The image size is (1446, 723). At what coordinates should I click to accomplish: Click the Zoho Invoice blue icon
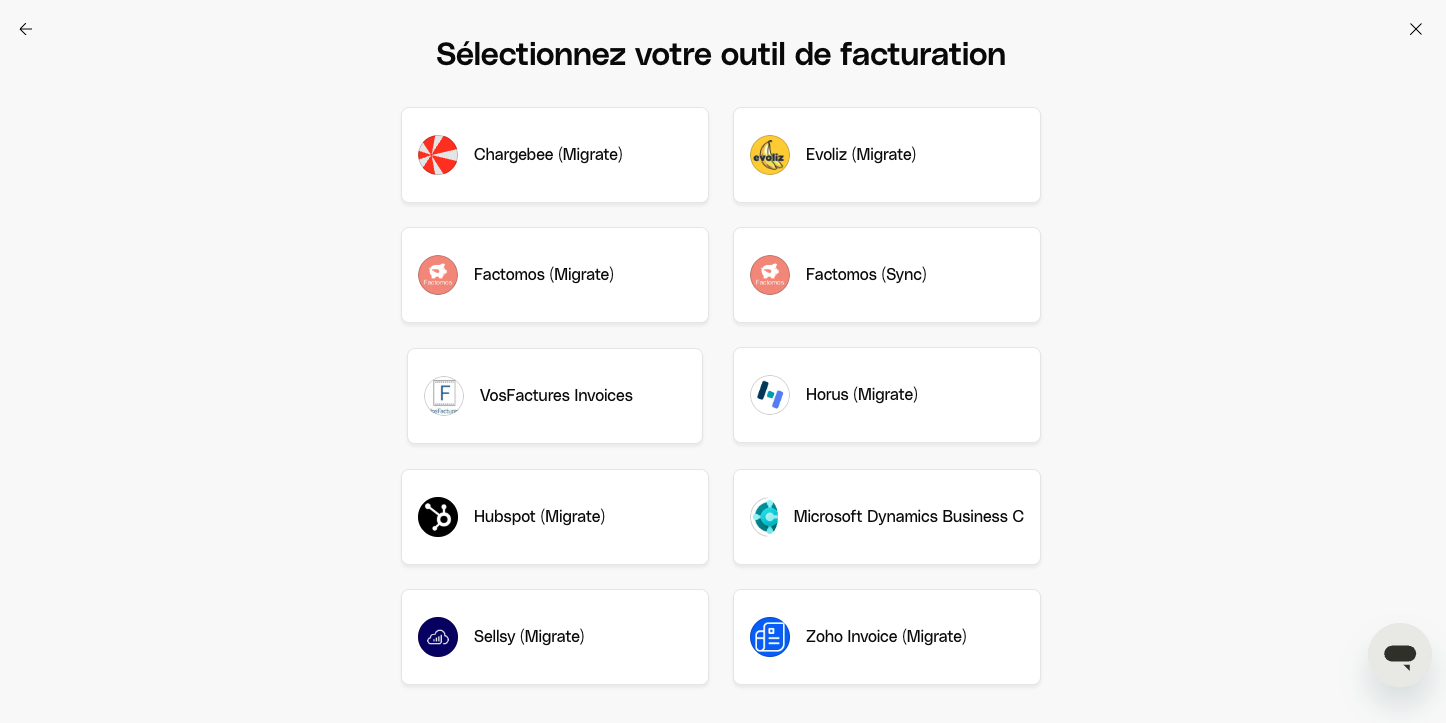pos(770,637)
